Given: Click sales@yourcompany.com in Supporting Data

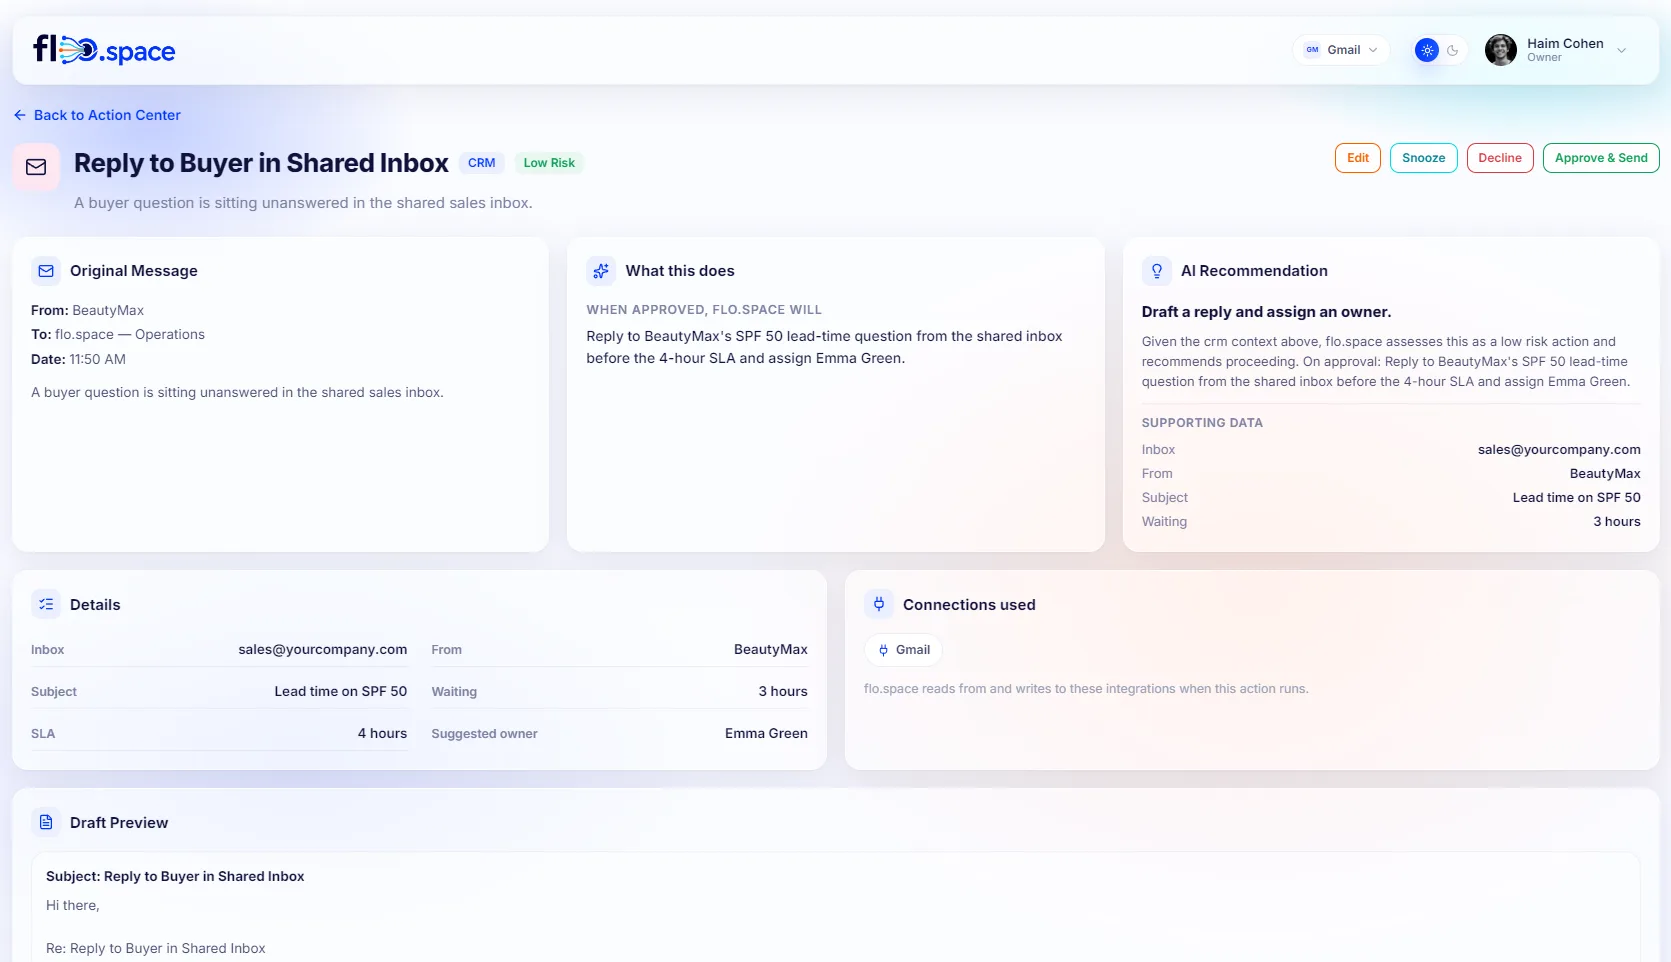Looking at the screenshot, I should (x=1559, y=450).
